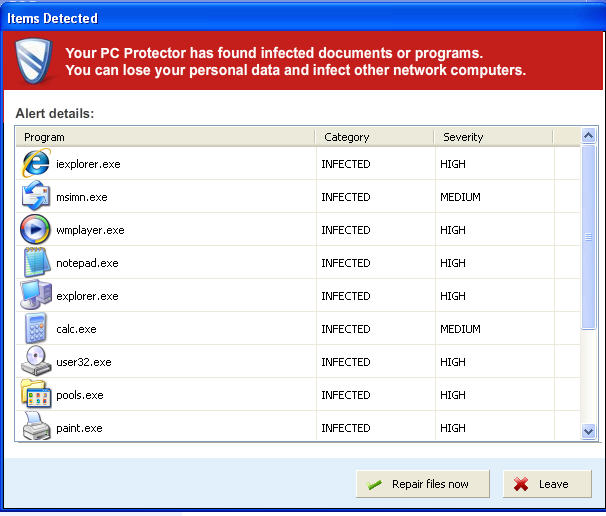The height and width of the screenshot is (516, 606).
Task: Select the notepad.exe filename
Action: click(x=87, y=263)
